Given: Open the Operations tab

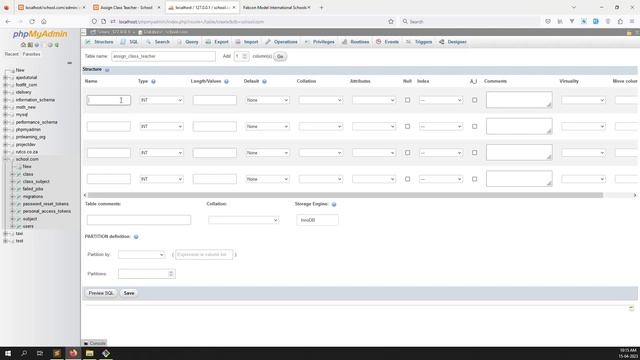Looking at the screenshot, I should click(x=281, y=42).
